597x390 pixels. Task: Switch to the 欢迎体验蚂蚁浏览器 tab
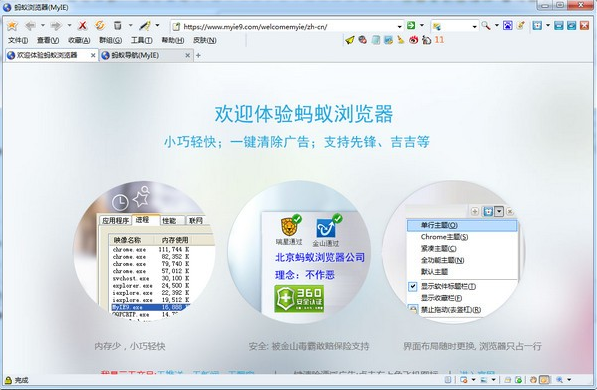51,55
